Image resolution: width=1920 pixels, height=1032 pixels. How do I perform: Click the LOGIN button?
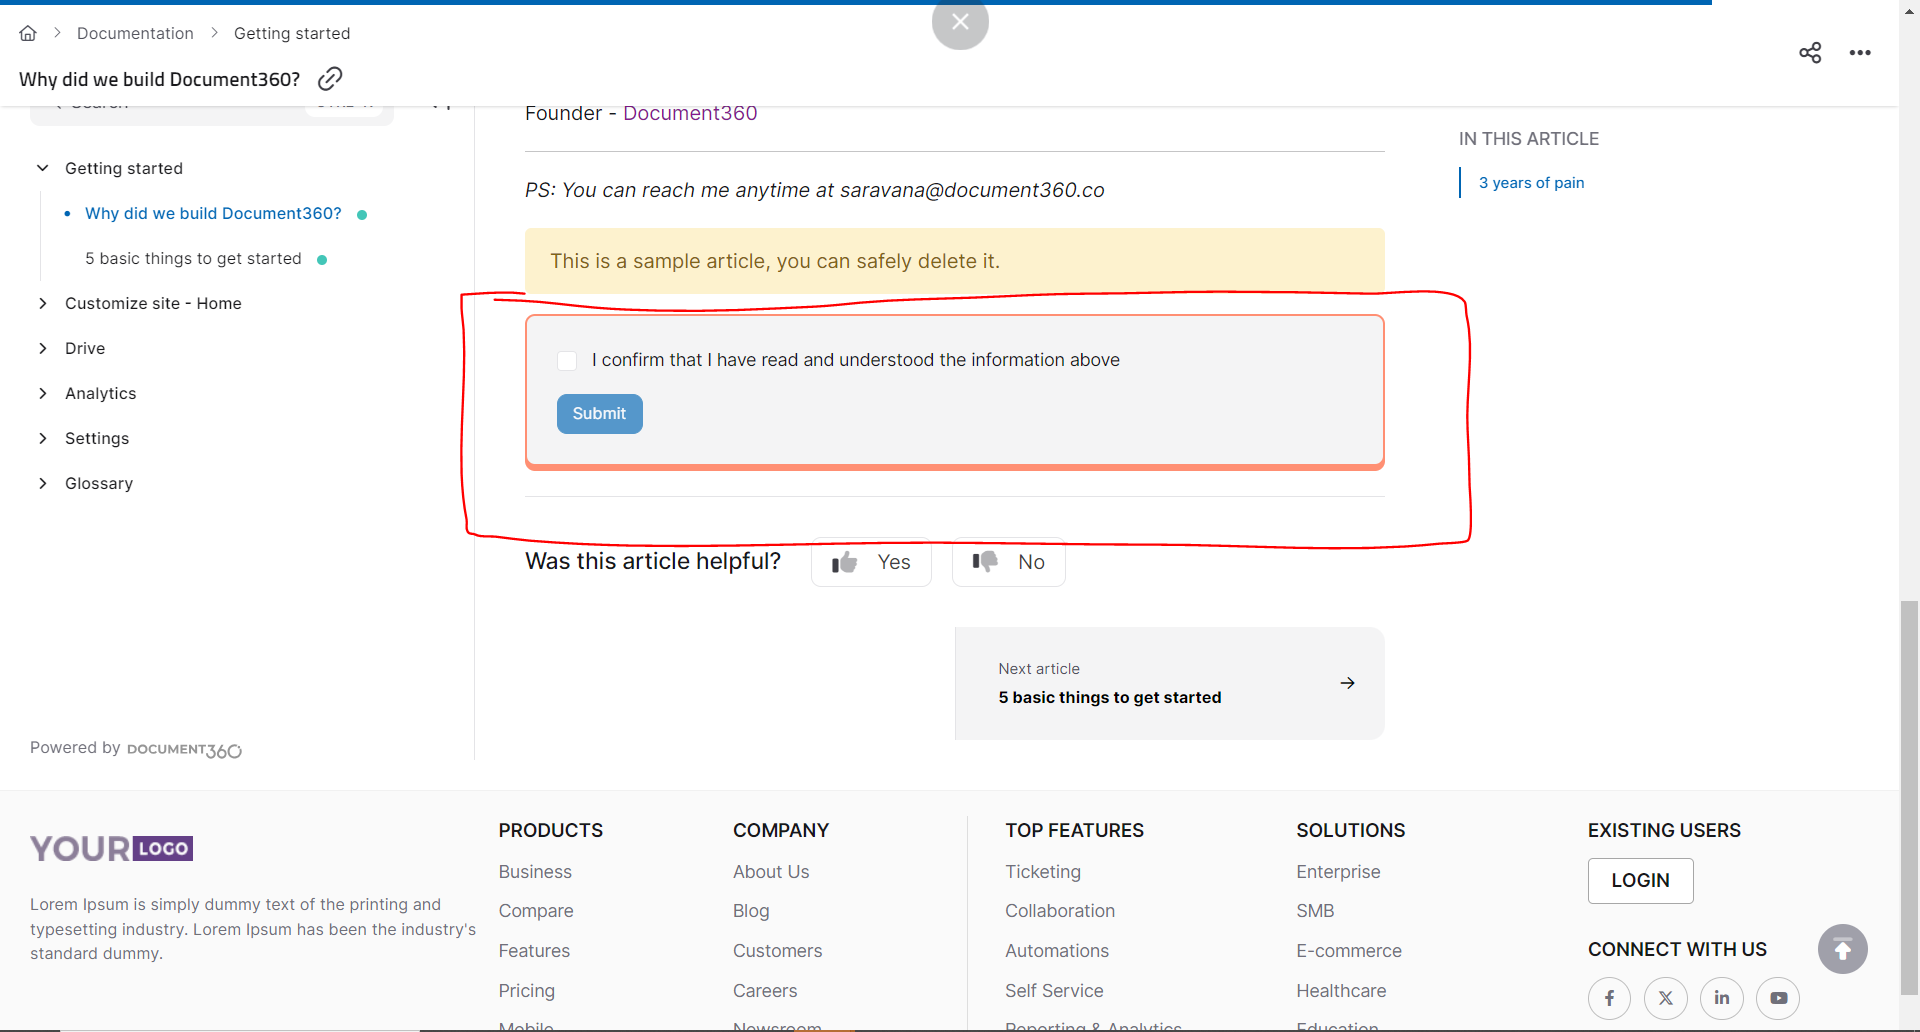(x=1640, y=881)
